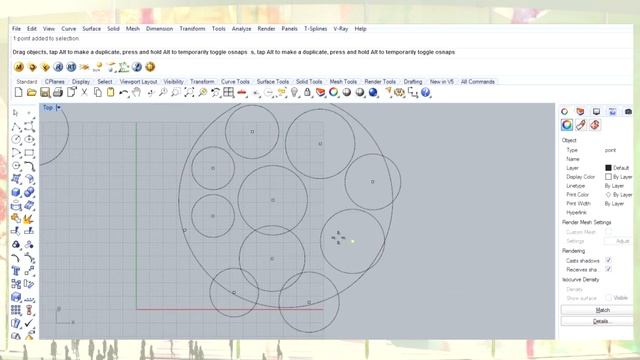Select the Polyline tool in left sidebar
The height and width of the screenshot is (360, 640).
(16, 127)
